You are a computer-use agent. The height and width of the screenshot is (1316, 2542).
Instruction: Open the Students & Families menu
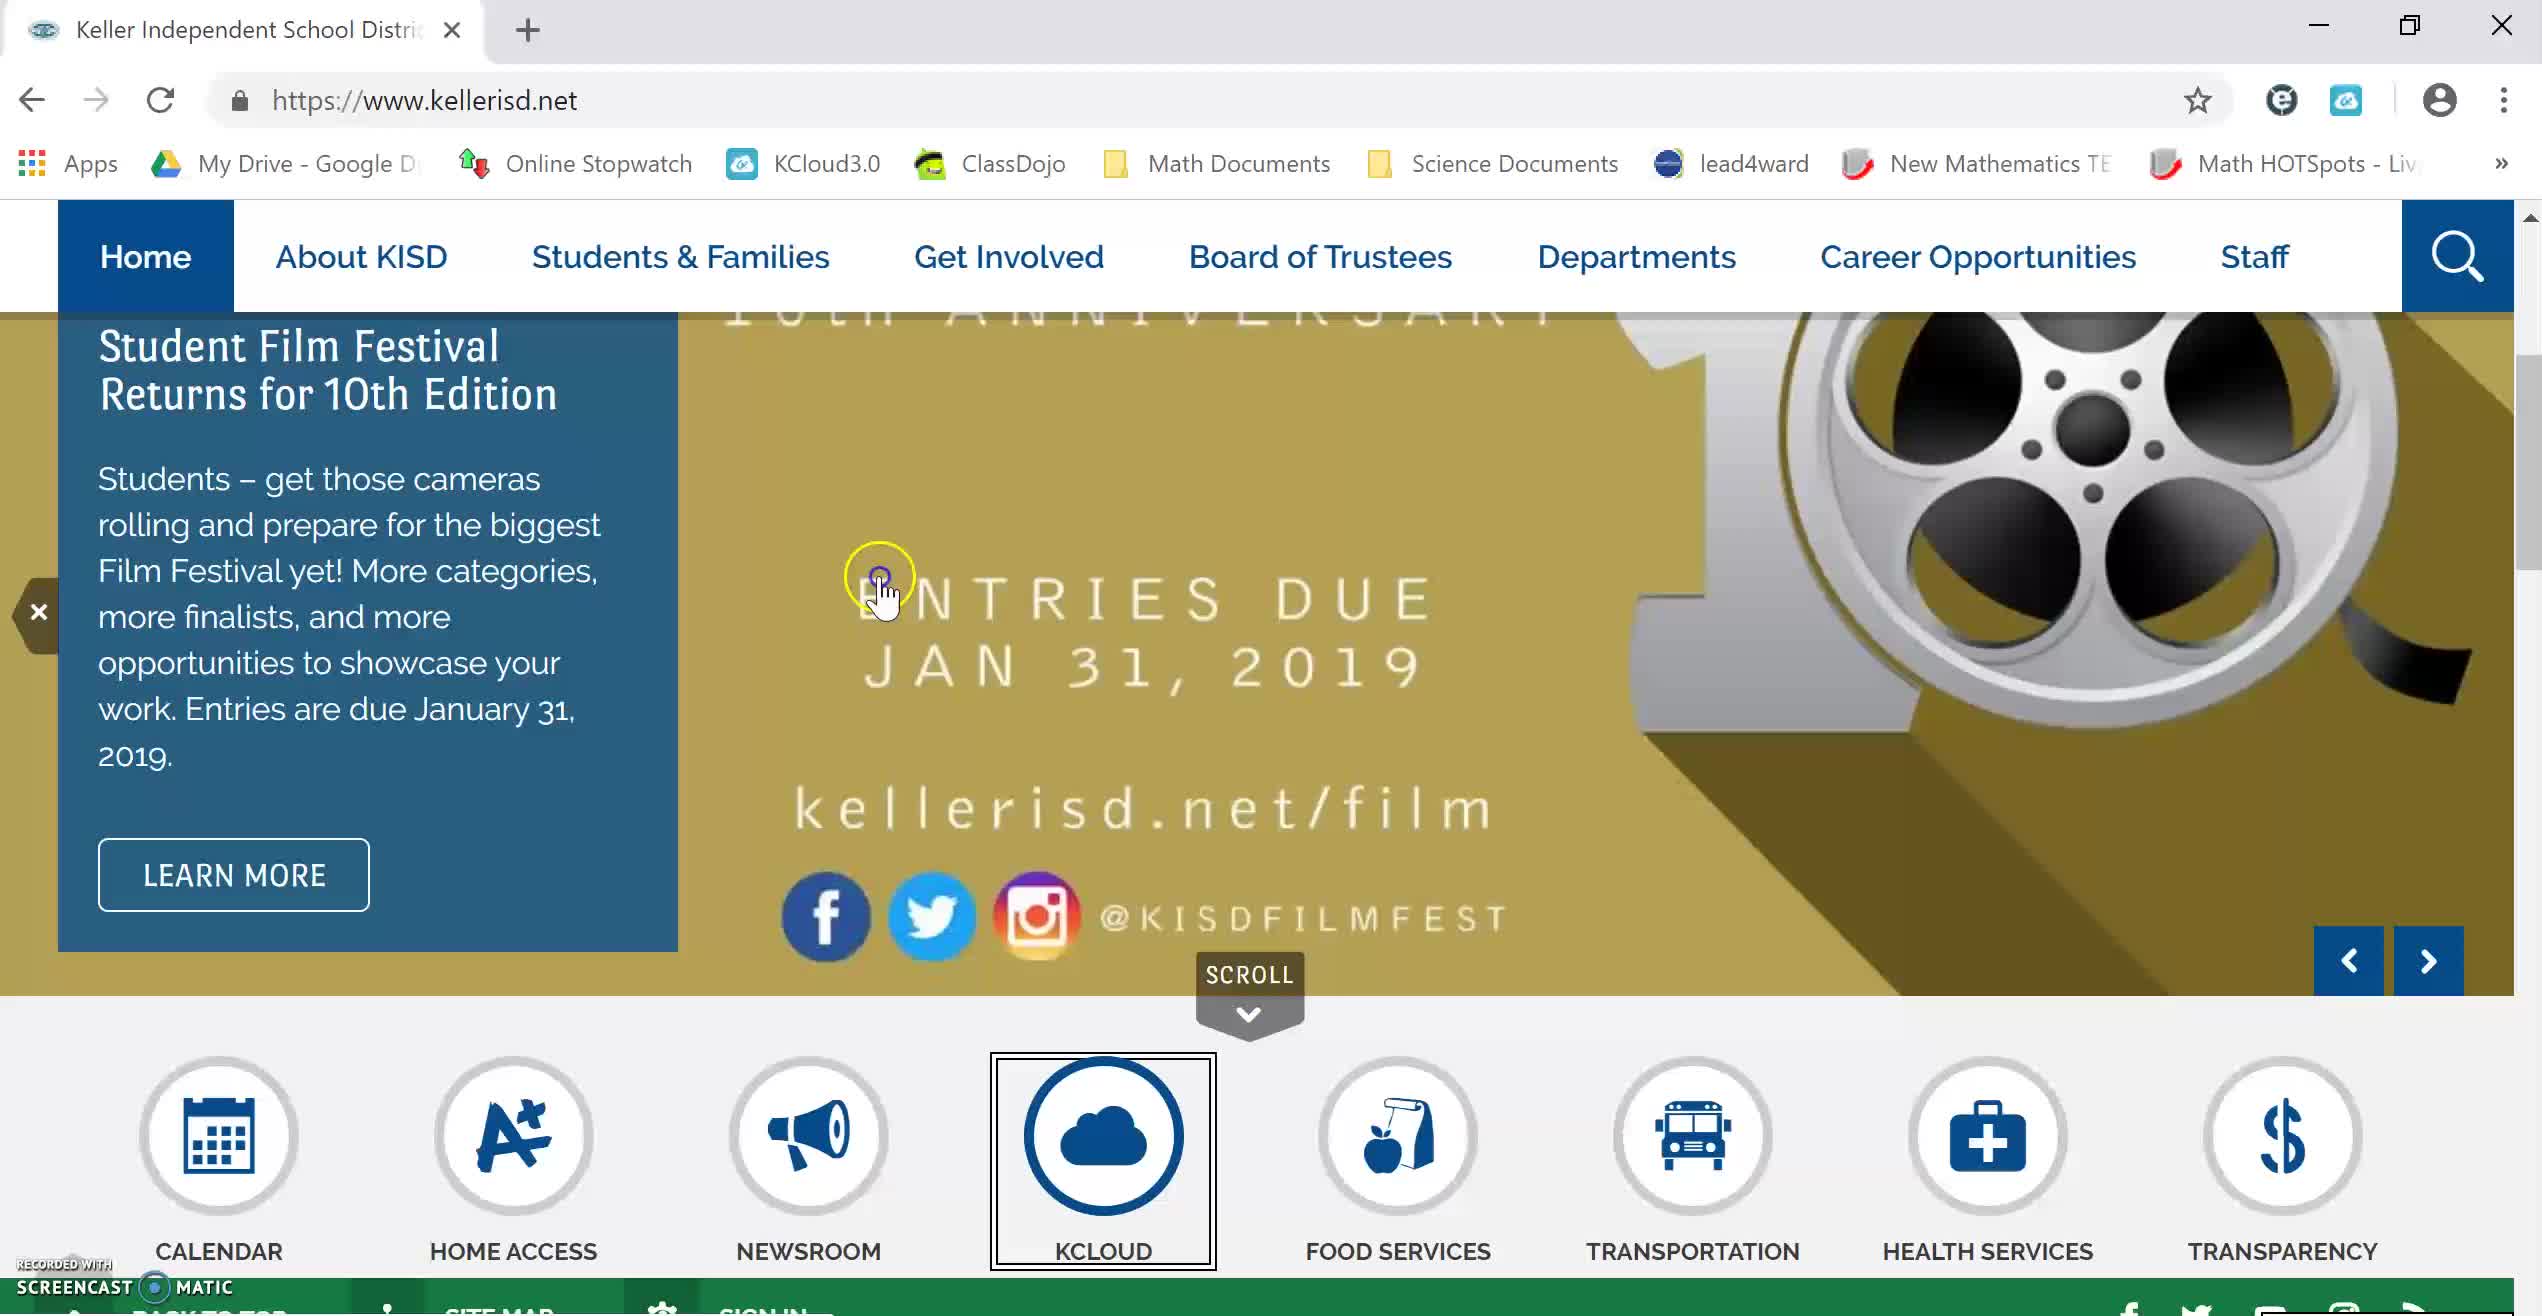click(680, 257)
